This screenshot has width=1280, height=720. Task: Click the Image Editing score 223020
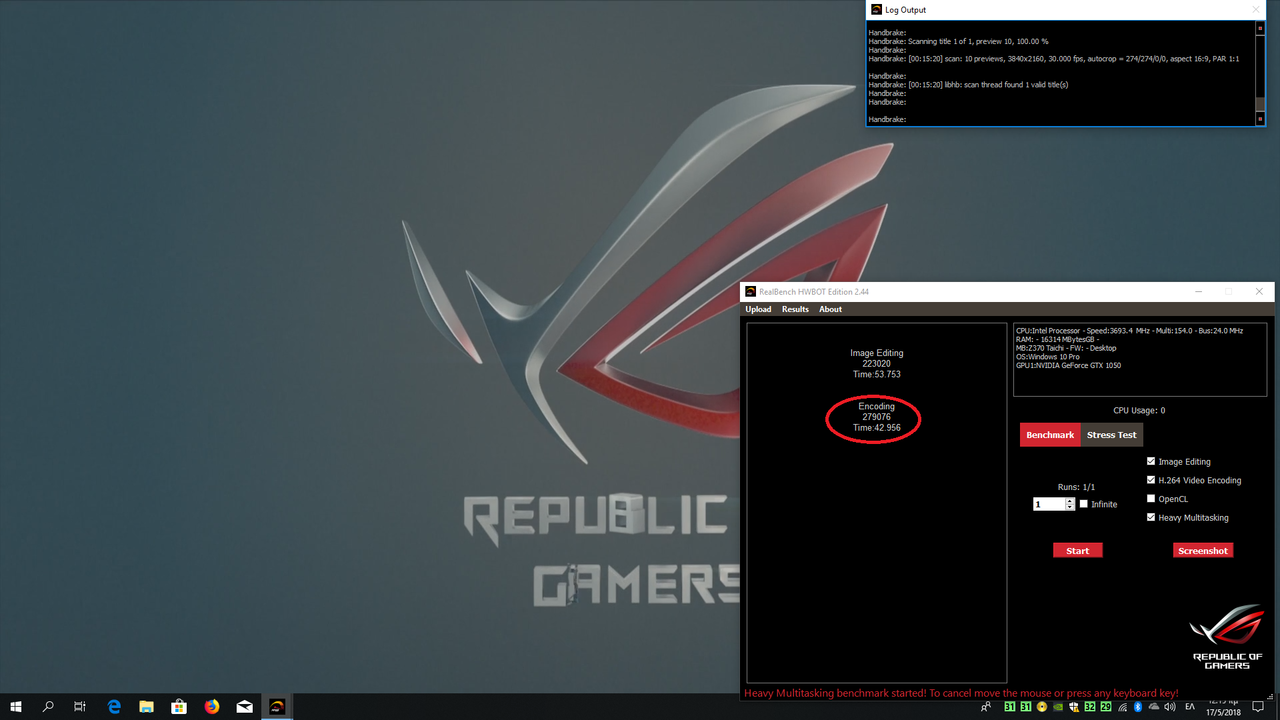(x=876, y=364)
